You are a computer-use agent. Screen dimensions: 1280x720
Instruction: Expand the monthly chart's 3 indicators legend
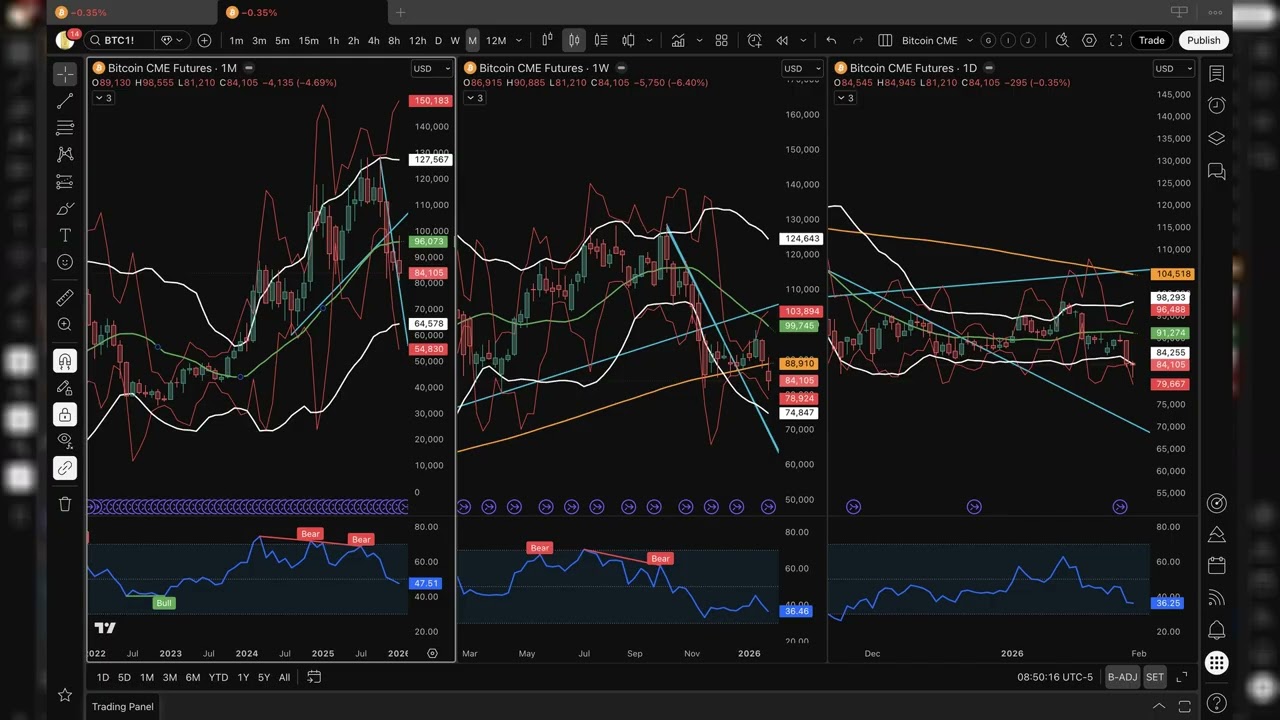click(x=103, y=98)
